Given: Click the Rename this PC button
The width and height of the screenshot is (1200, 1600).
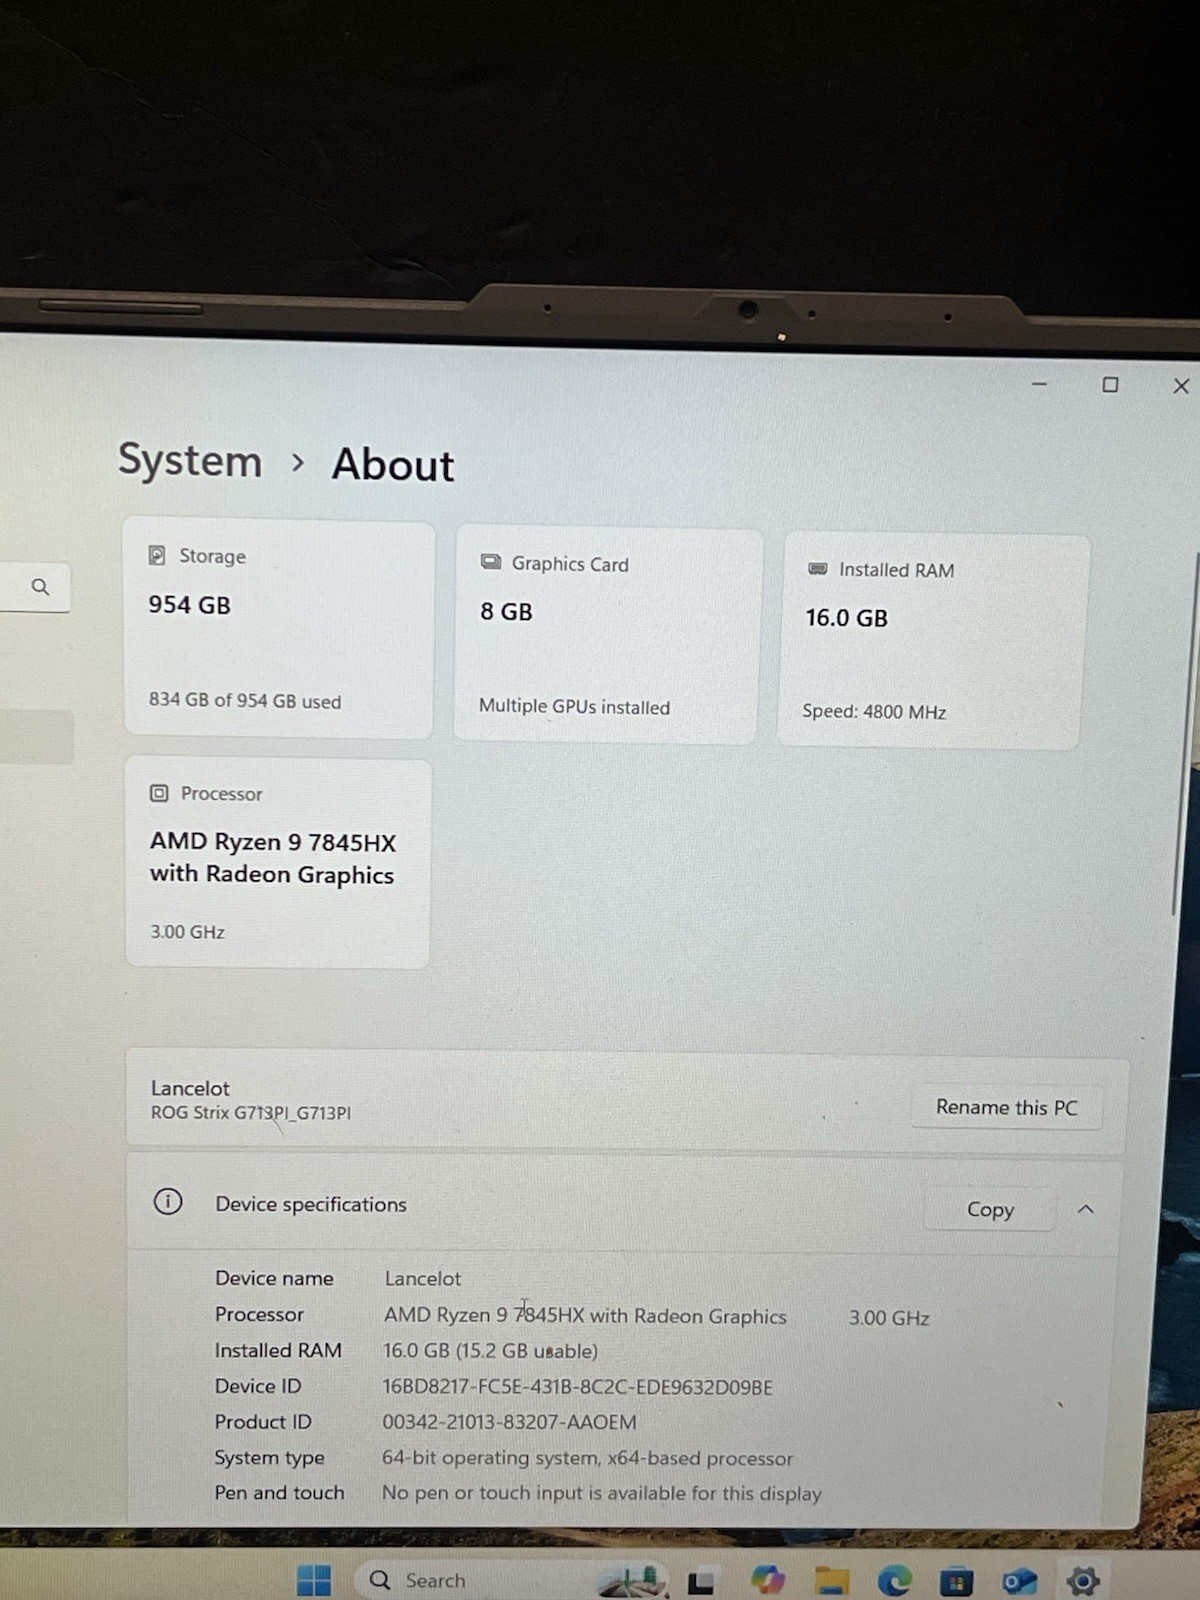Looking at the screenshot, I should pyautogui.click(x=1007, y=1107).
